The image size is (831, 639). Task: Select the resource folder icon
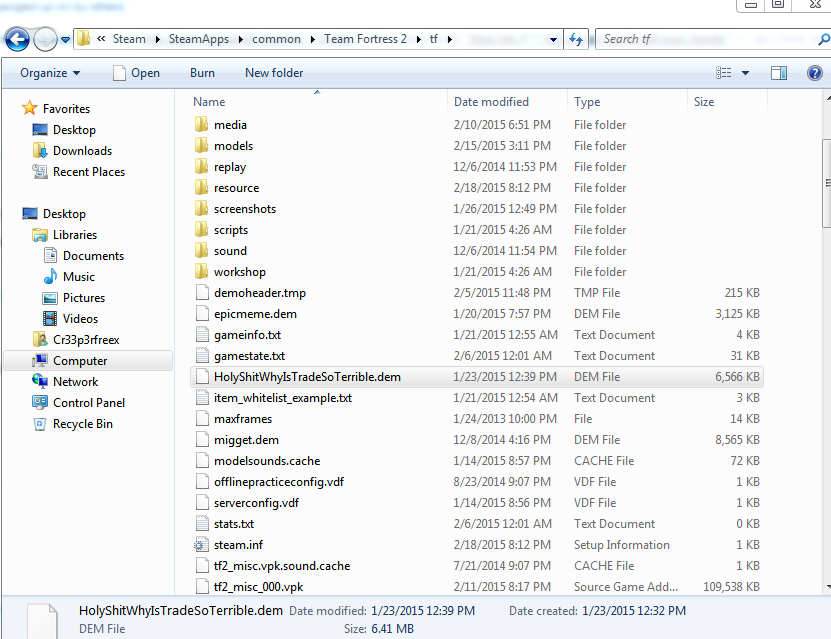tap(201, 188)
